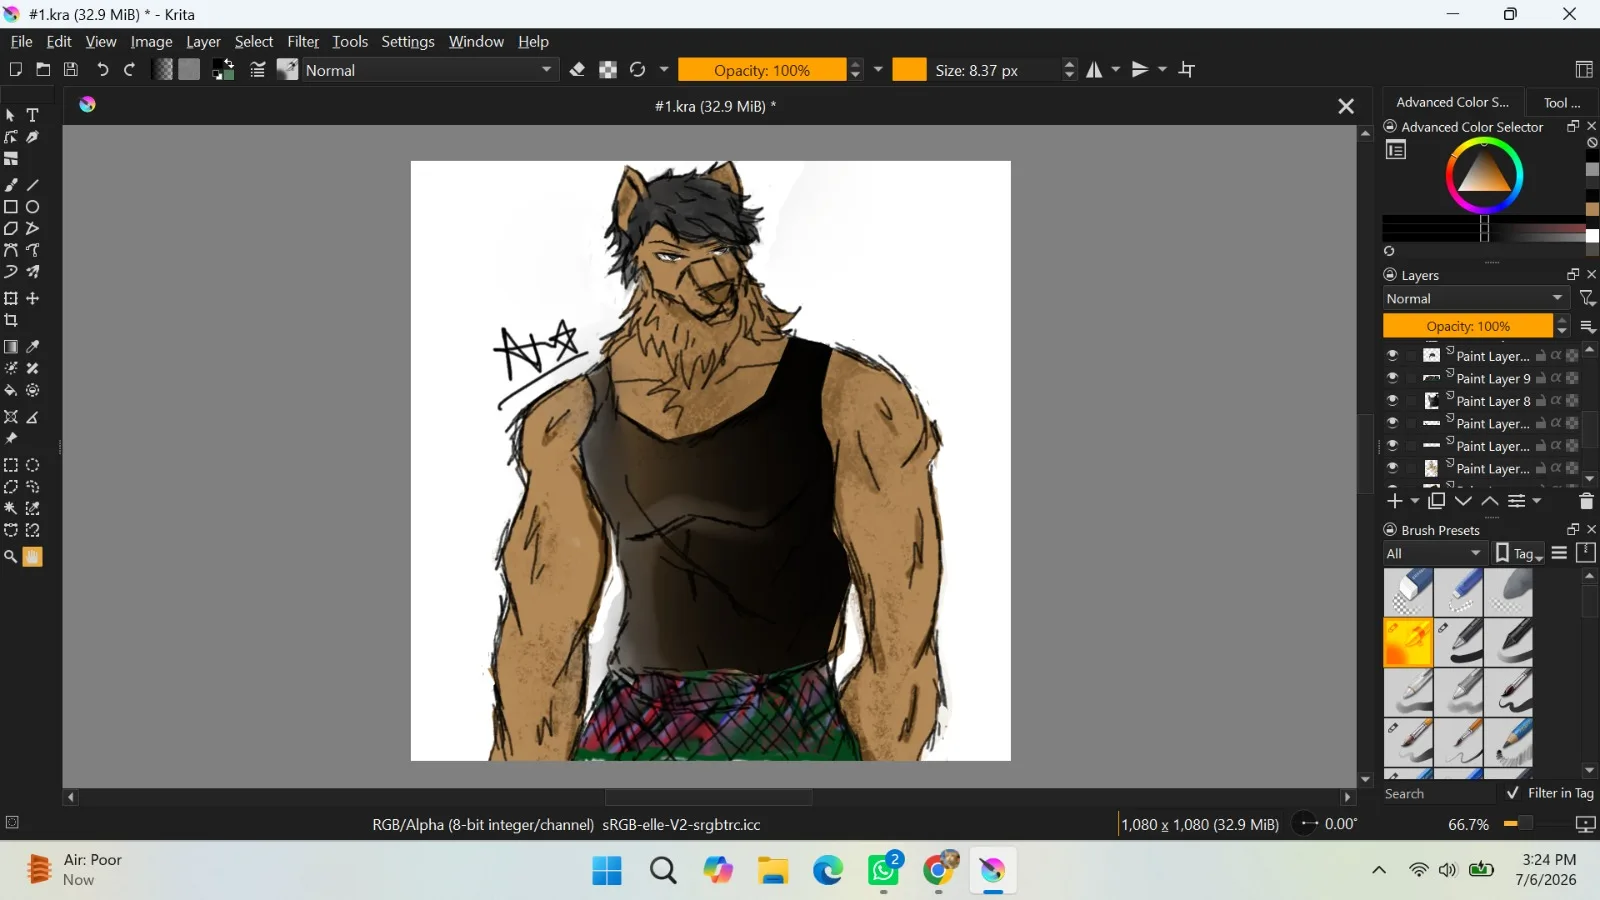Click the brush preset Search field
This screenshot has width=1600, height=900.
[x=1439, y=793]
